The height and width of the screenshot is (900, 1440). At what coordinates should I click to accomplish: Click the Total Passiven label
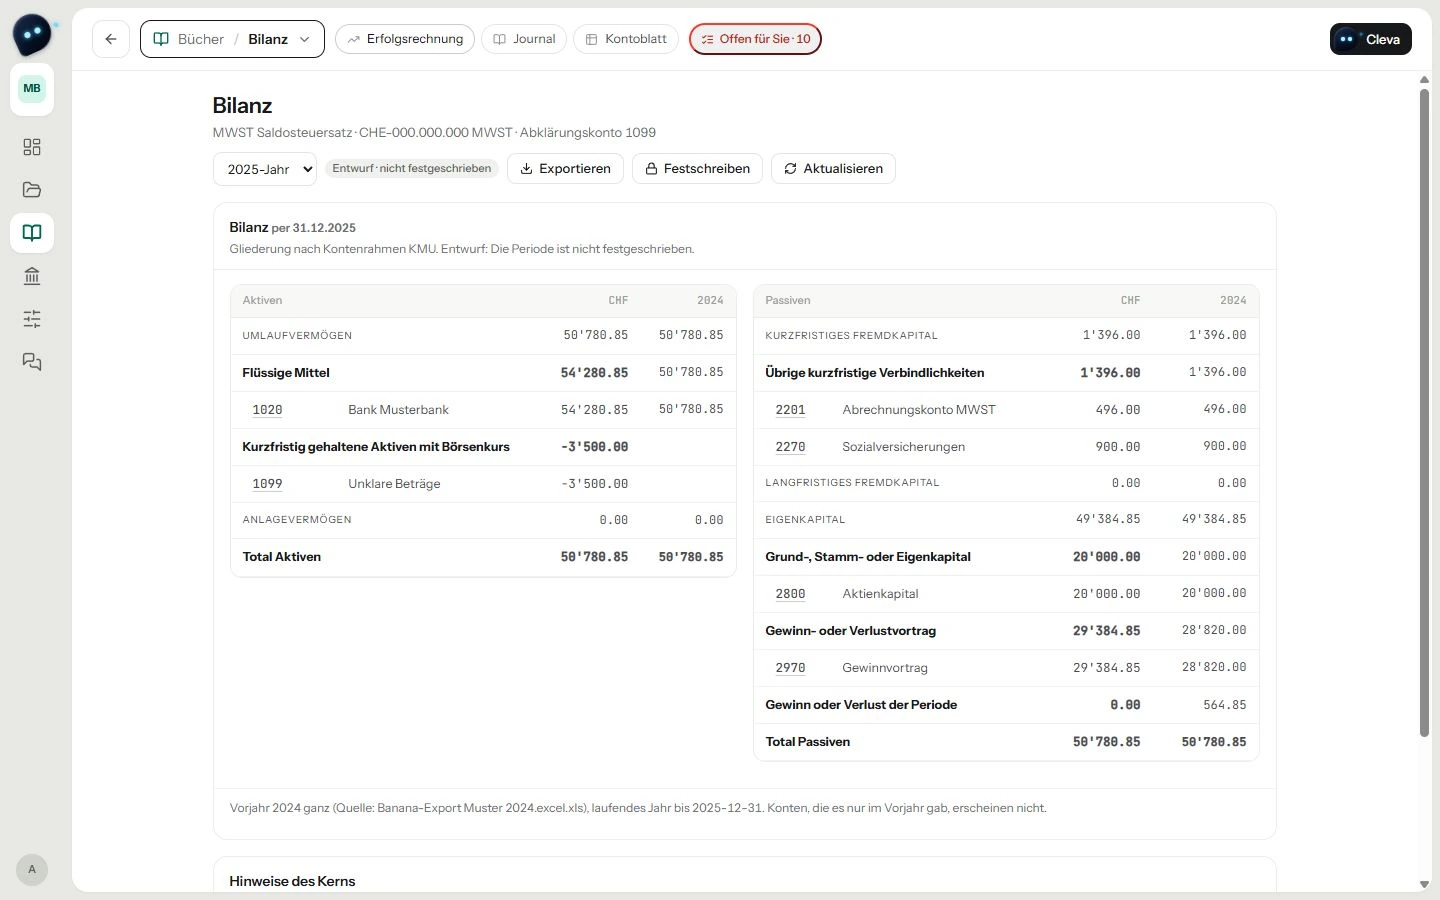point(808,742)
